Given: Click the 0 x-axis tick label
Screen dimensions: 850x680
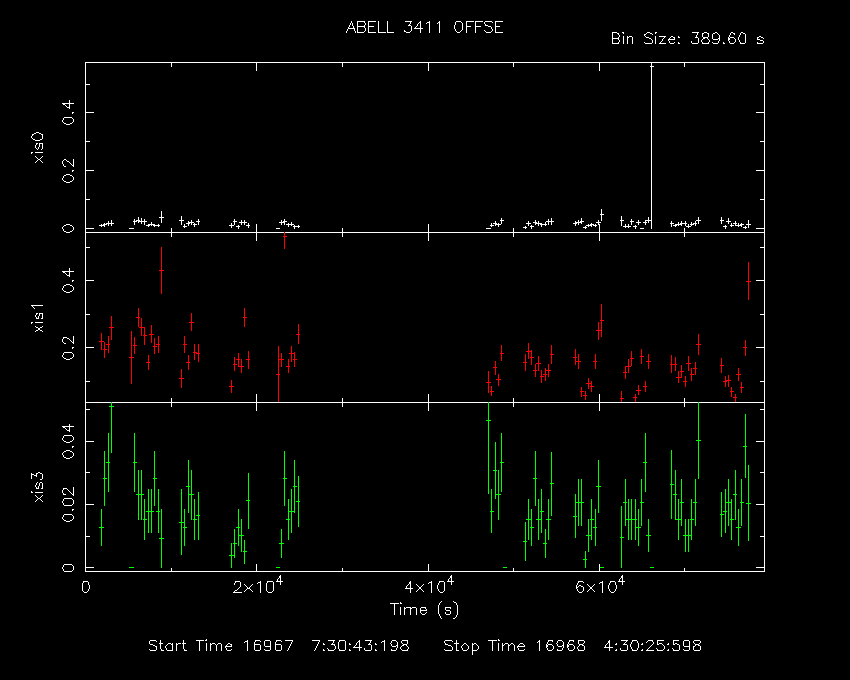Looking at the screenshot, I should (x=86, y=588).
